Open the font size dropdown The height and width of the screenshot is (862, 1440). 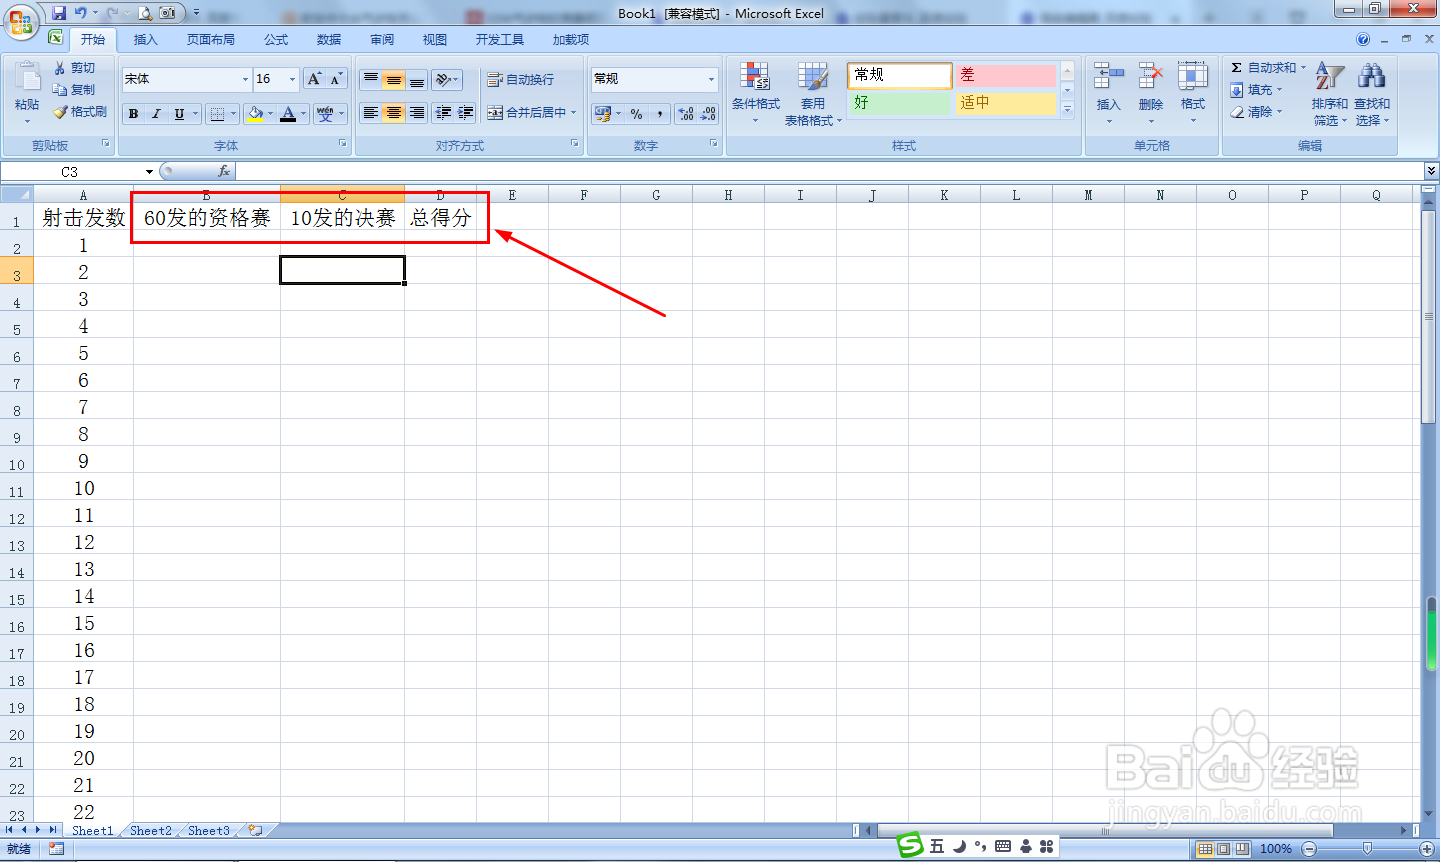[x=292, y=79]
